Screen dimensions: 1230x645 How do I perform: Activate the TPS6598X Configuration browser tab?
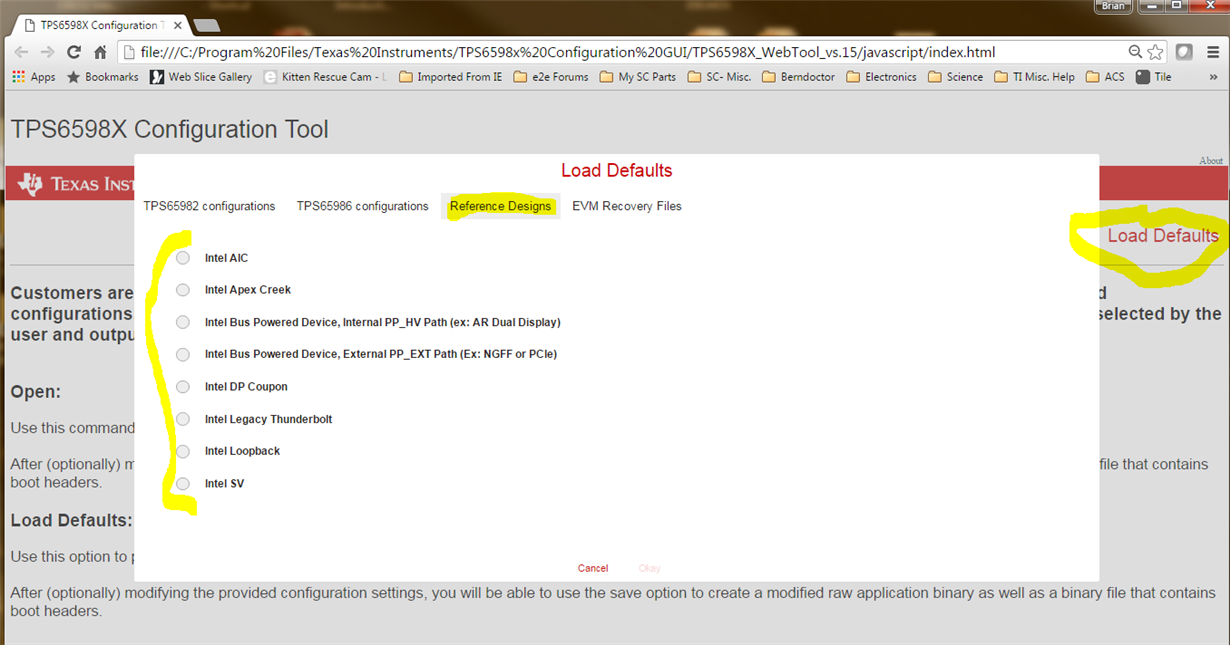tap(100, 25)
